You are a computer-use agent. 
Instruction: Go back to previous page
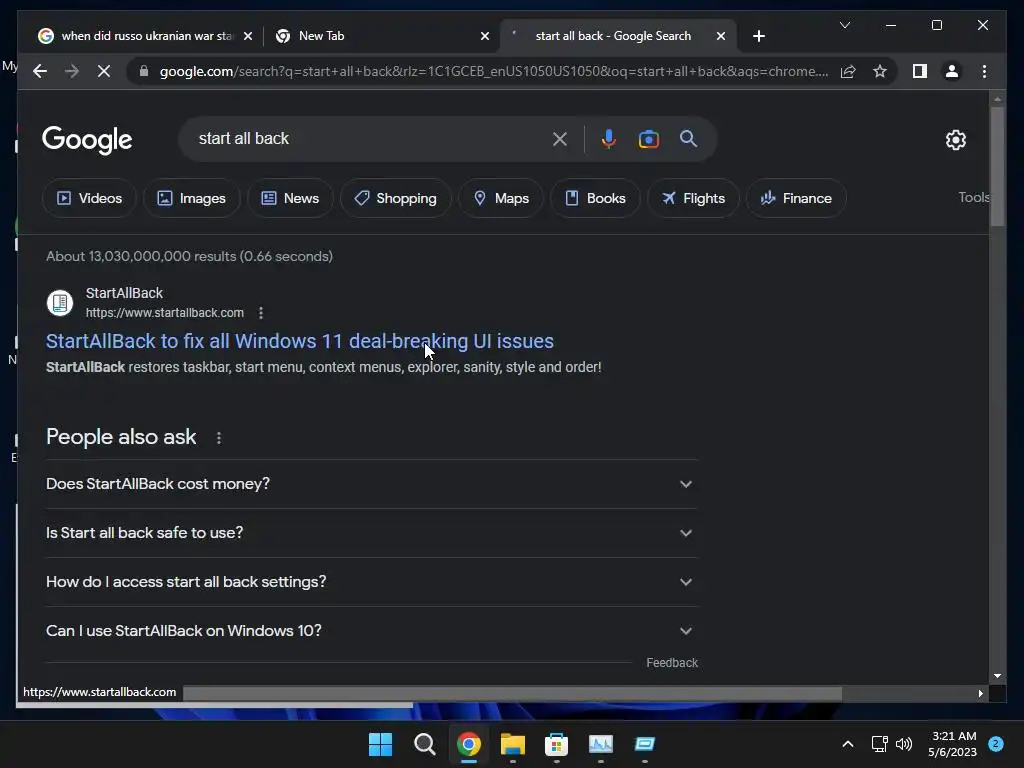pyautogui.click(x=40, y=71)
